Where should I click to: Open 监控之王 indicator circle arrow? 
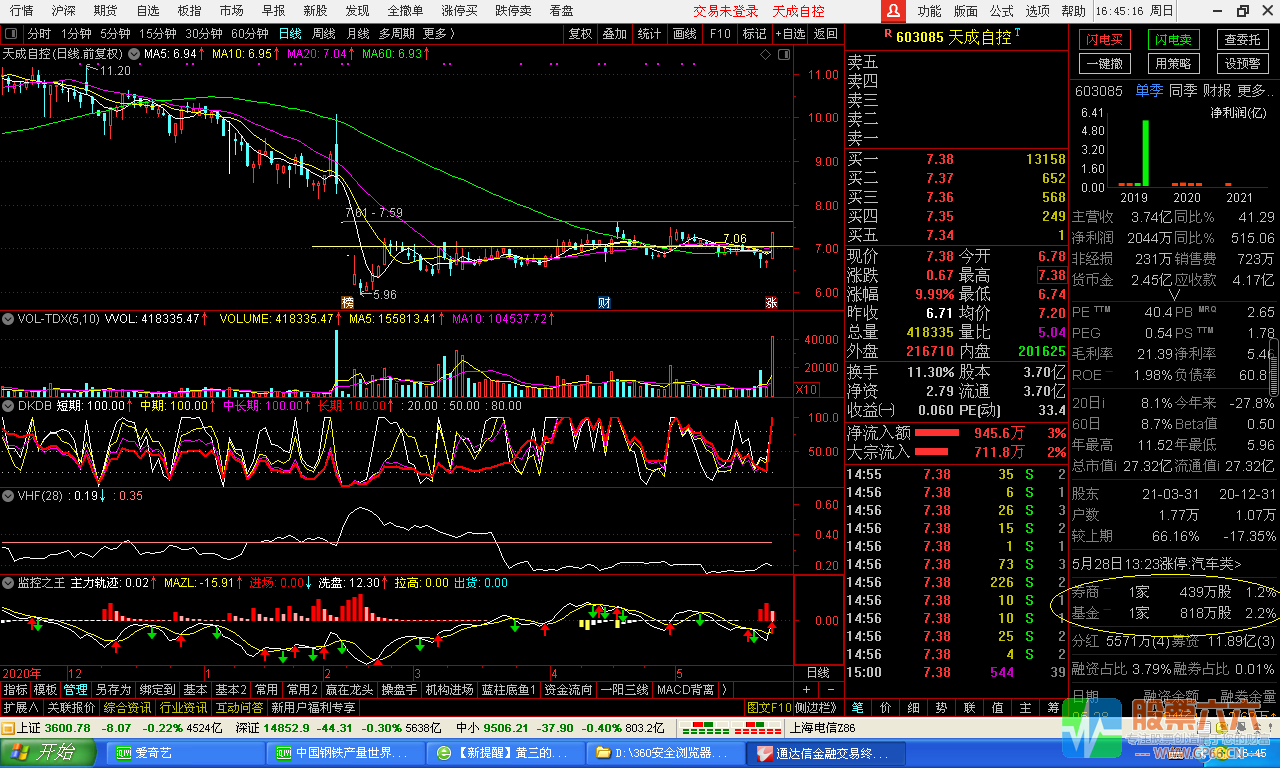tap(8, 582)
